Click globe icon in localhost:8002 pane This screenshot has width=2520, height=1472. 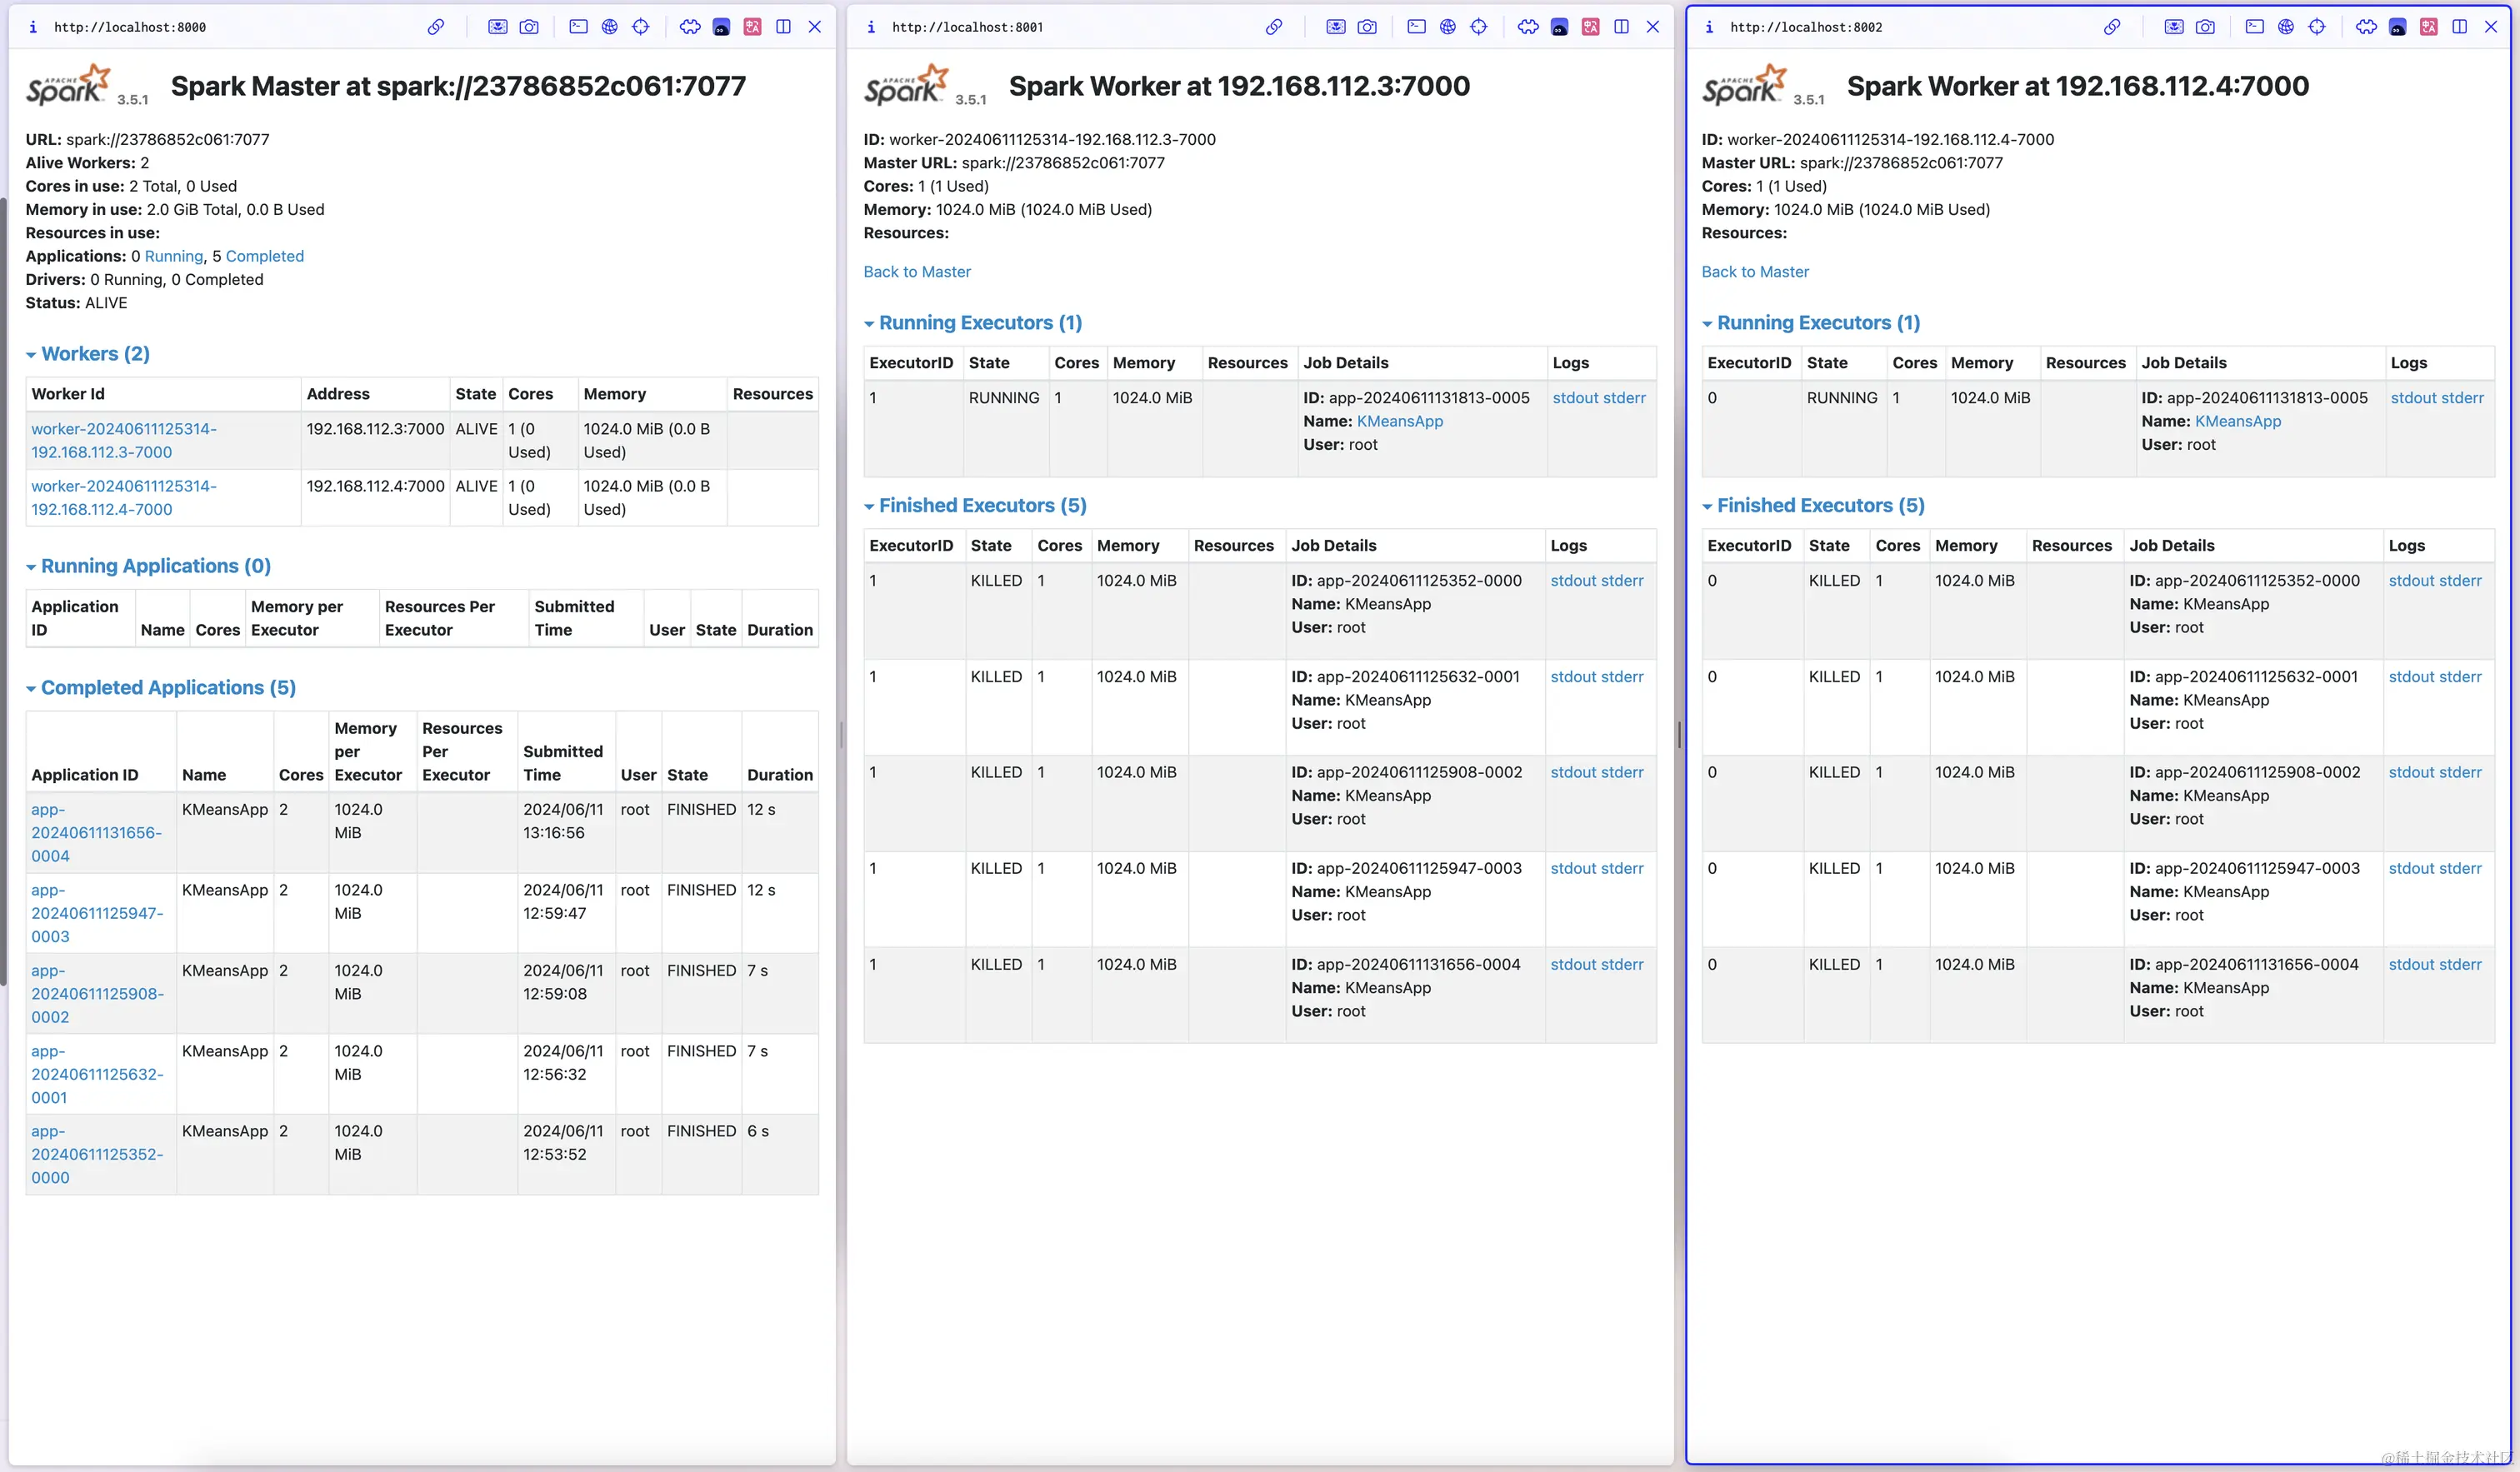coord(2286,27)
